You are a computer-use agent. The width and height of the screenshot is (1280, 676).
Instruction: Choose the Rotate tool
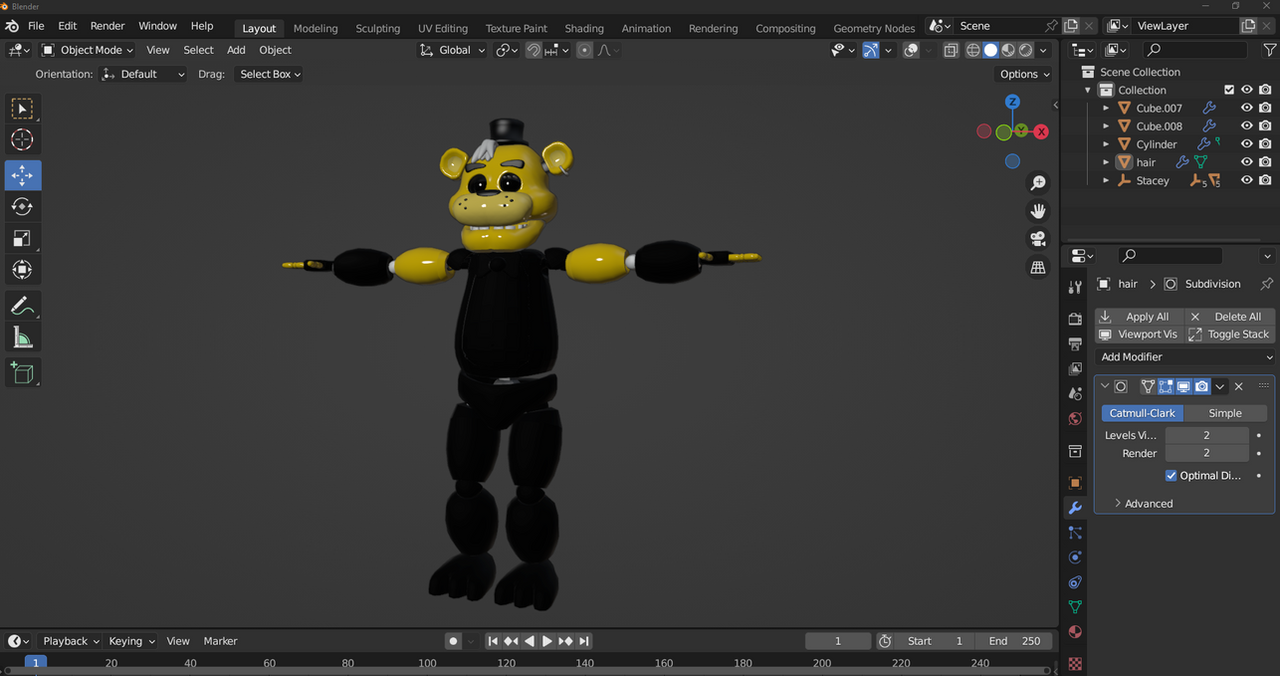[x=22, y=207]
